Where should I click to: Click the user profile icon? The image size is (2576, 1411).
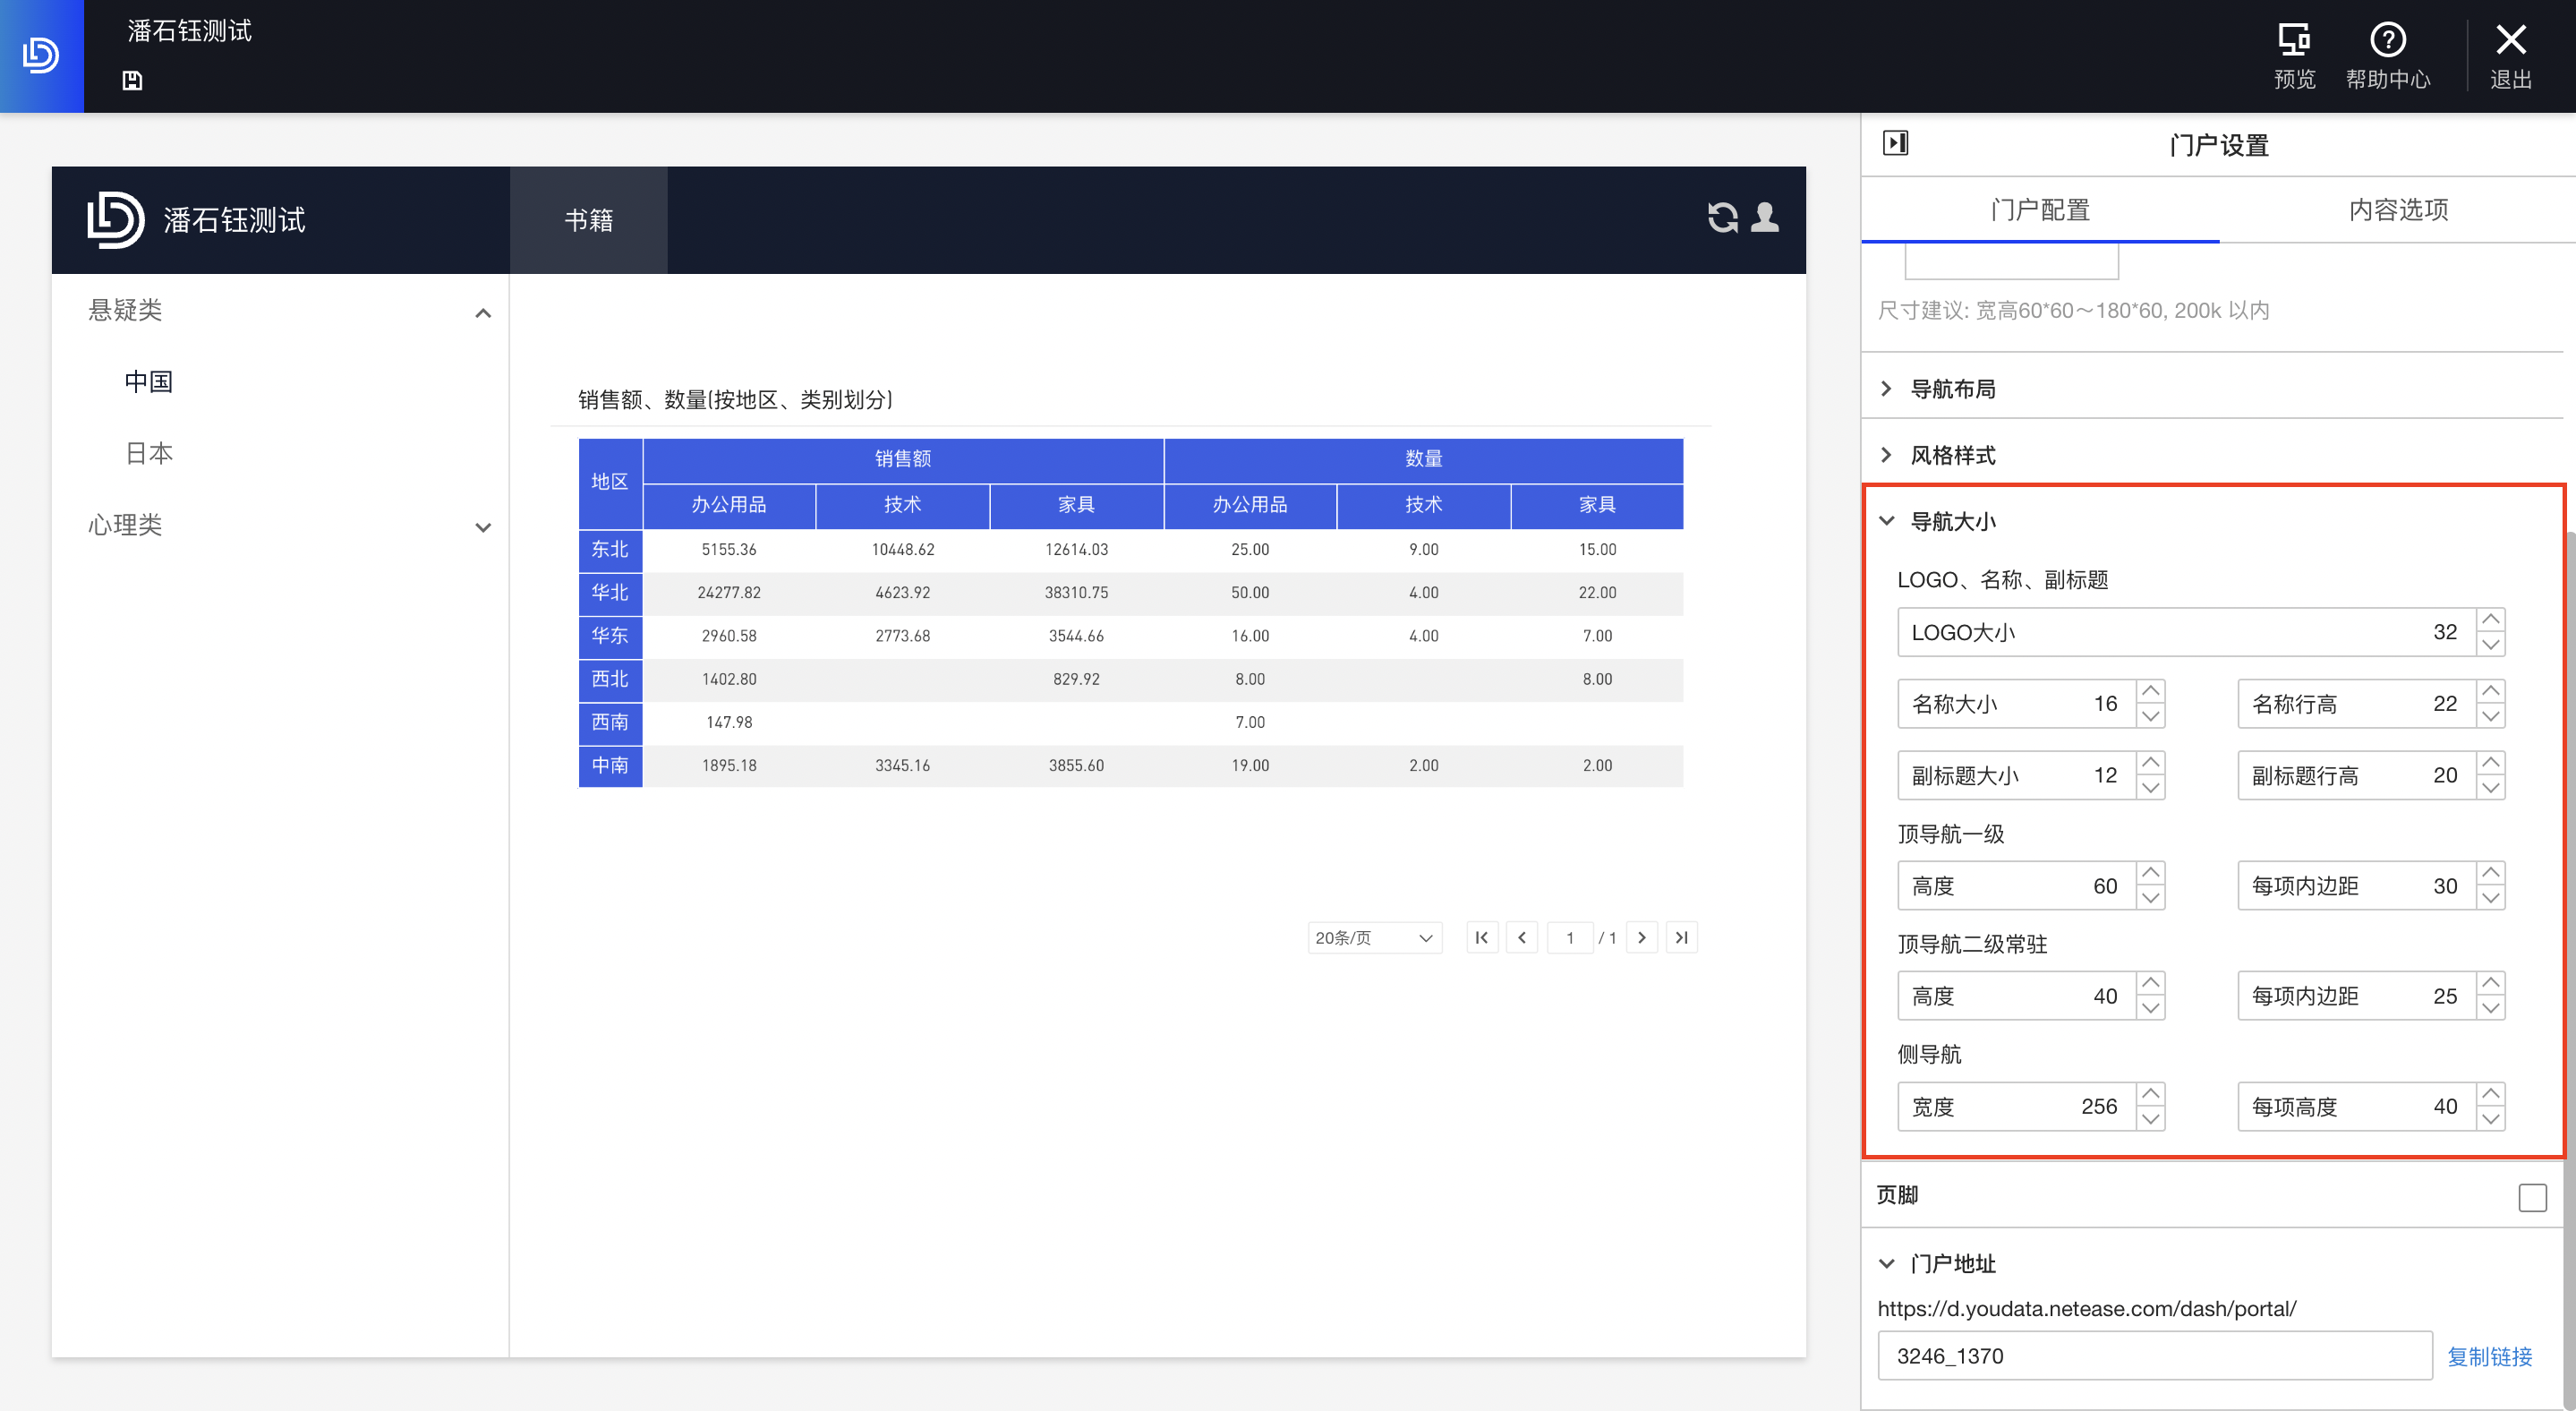pyautogui.click(x=1766, y=218)
